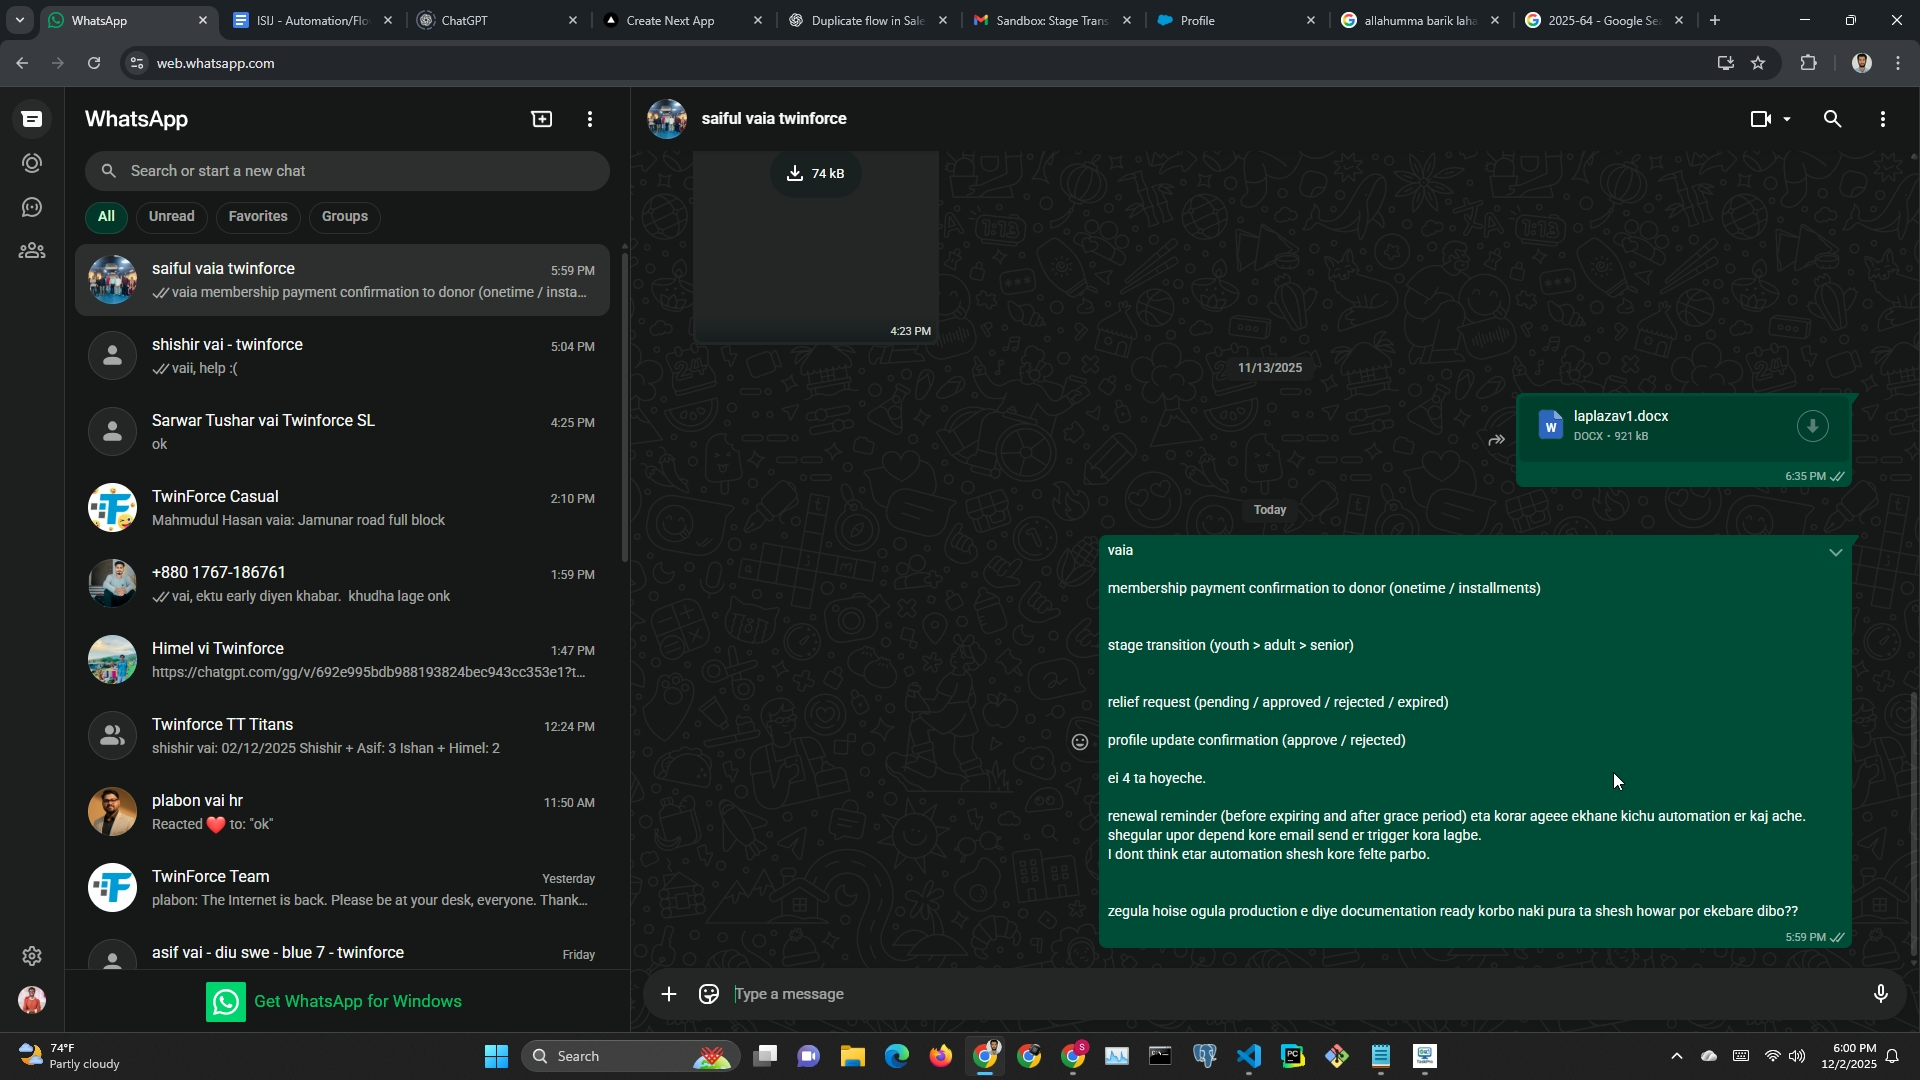This screenshot has width=1920, height=1080.
Task: Filter chats by Favorites
Action: [258, 216]
